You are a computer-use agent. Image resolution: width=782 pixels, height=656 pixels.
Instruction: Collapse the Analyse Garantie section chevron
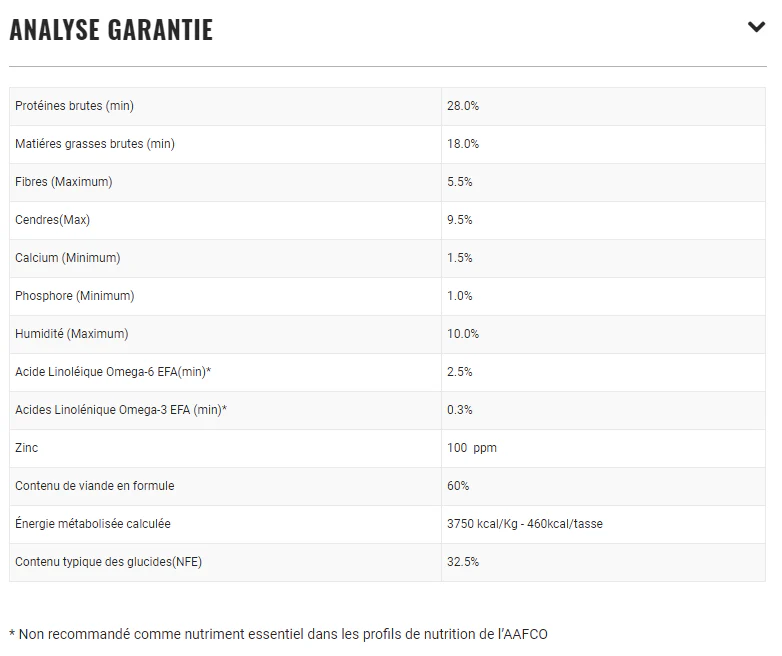coord(756,27)
